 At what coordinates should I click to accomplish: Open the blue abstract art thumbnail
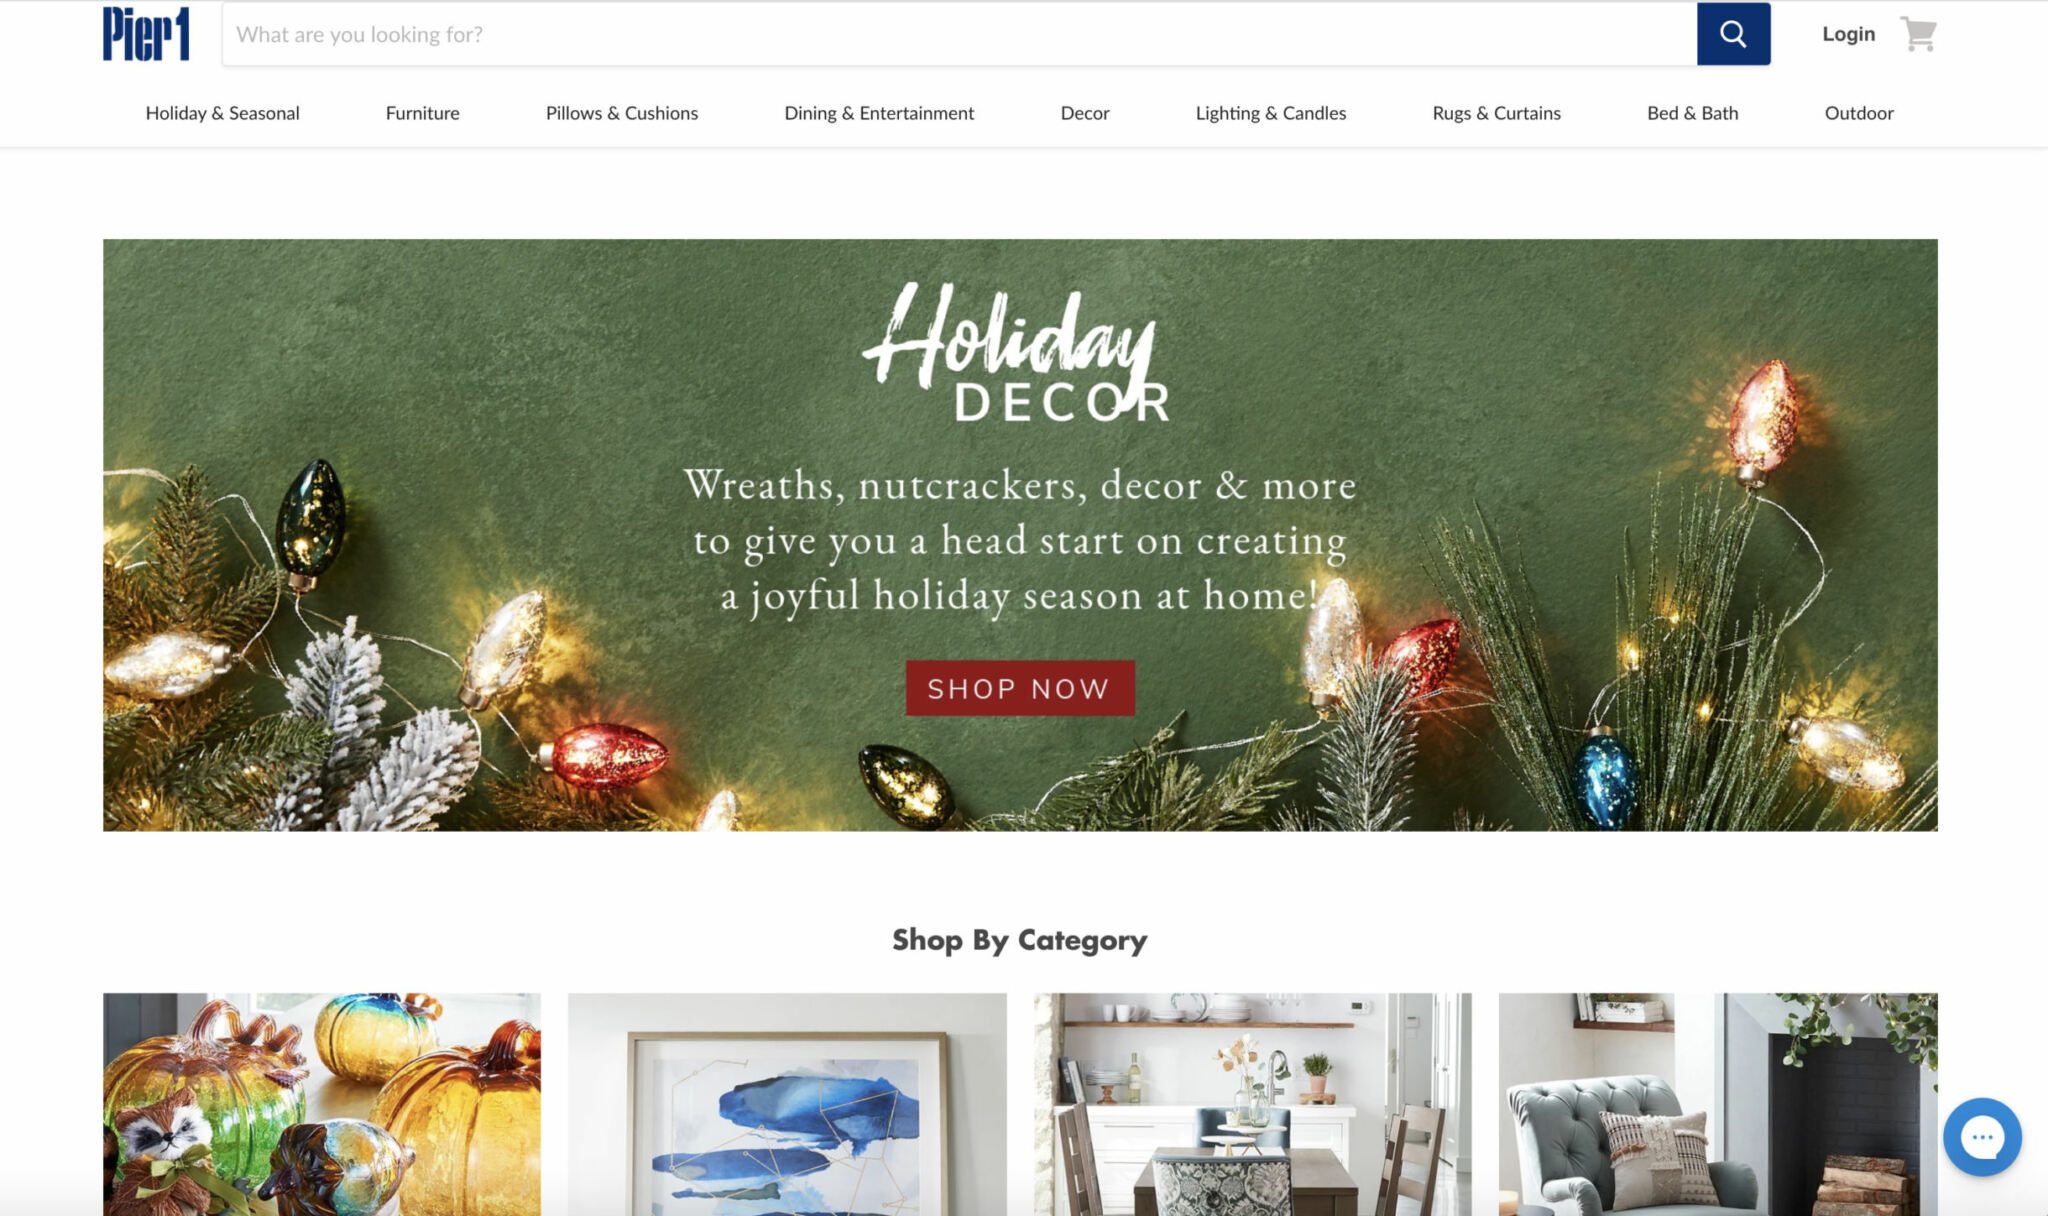tap(787, 1104)
